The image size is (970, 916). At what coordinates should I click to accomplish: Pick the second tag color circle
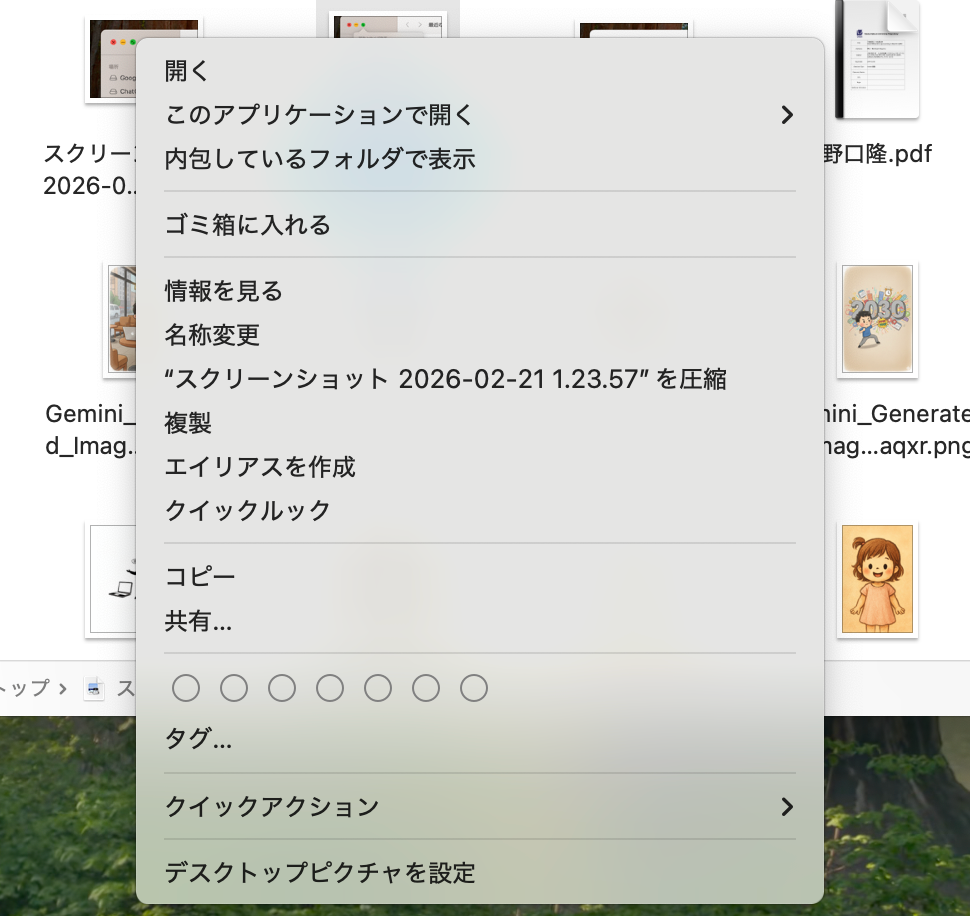[234, 688]
